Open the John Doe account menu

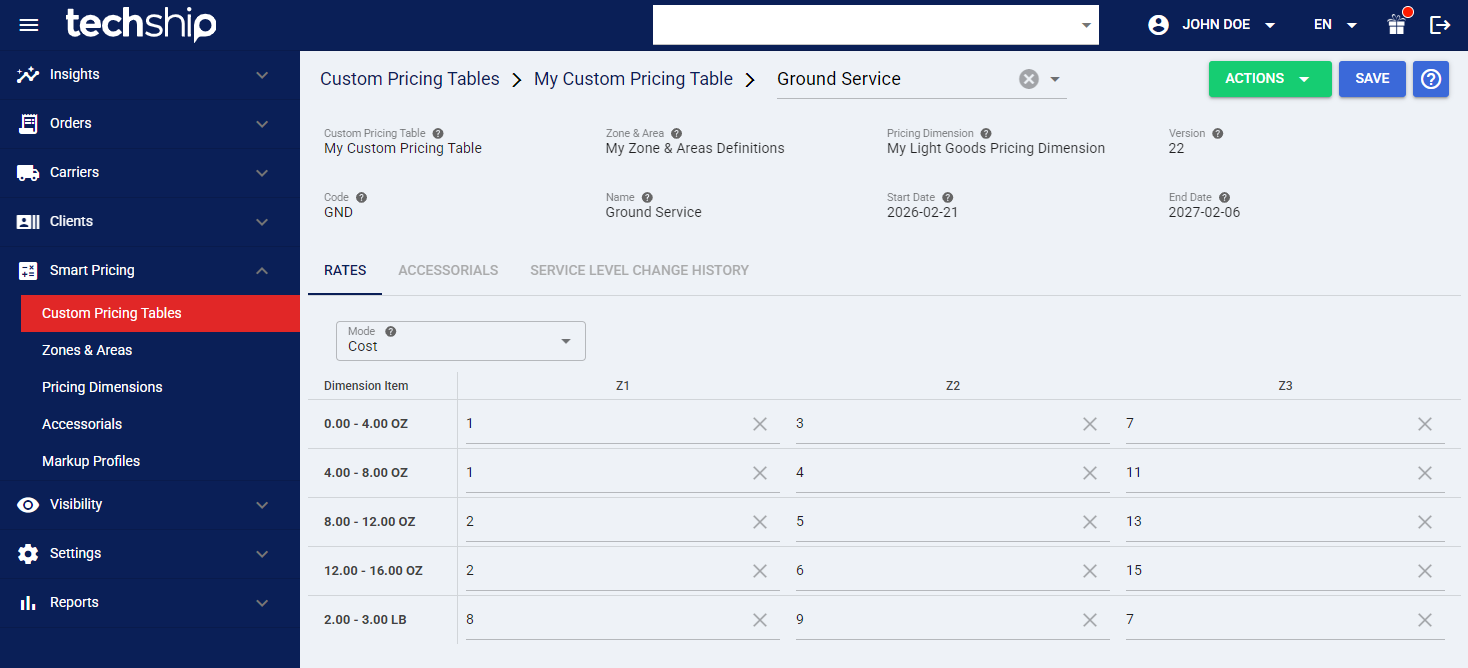tap(1212, 25)
